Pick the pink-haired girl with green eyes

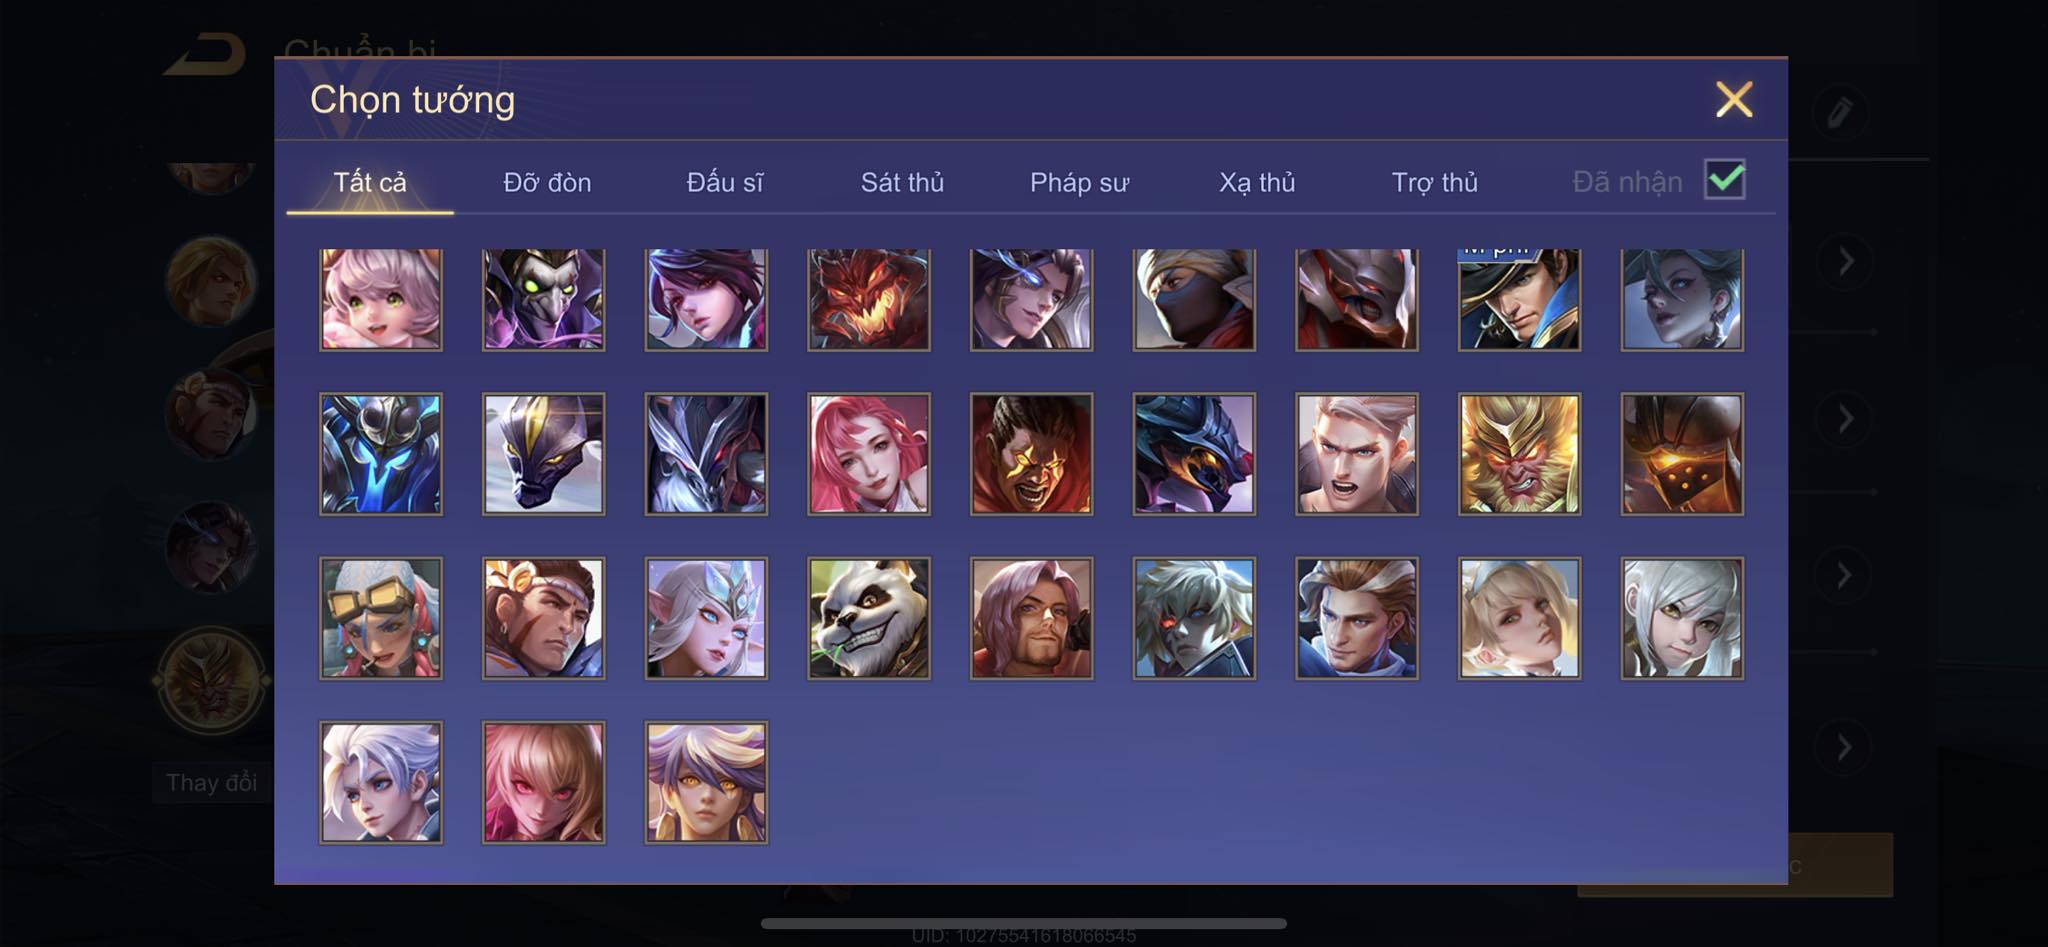[x=380, y=299]
